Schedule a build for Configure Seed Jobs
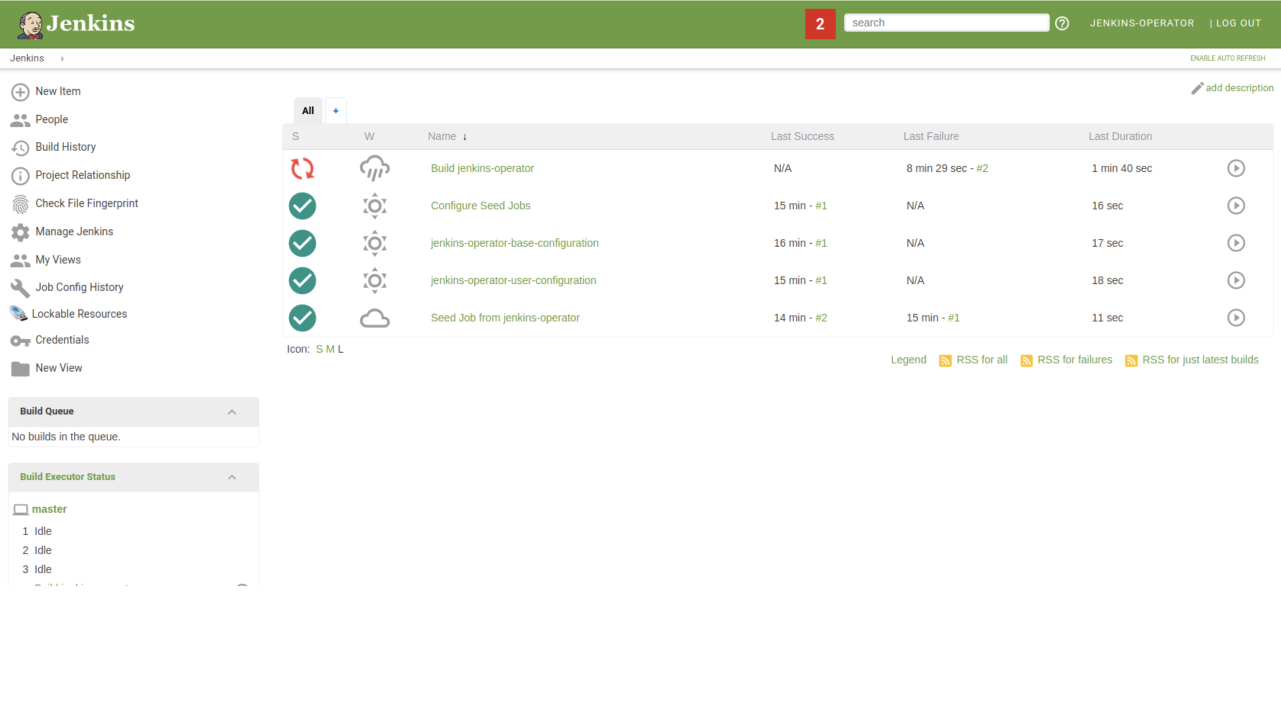Image resolution: width=1281 pixels, height=719 pixels. click(x=1236, y=206)
